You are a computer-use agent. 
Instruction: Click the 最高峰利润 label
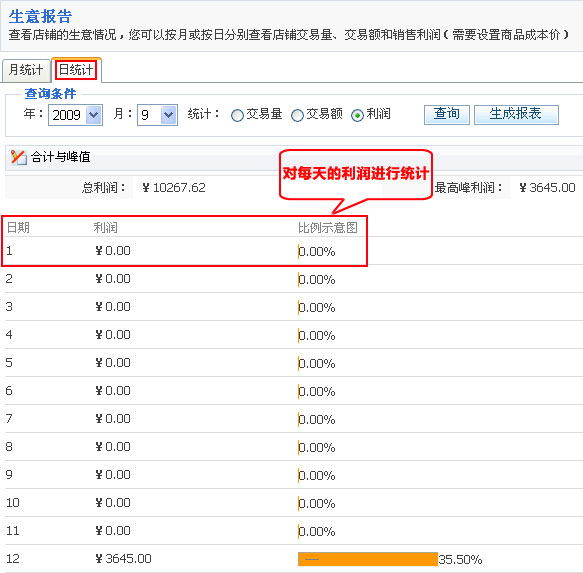point(468,188)
